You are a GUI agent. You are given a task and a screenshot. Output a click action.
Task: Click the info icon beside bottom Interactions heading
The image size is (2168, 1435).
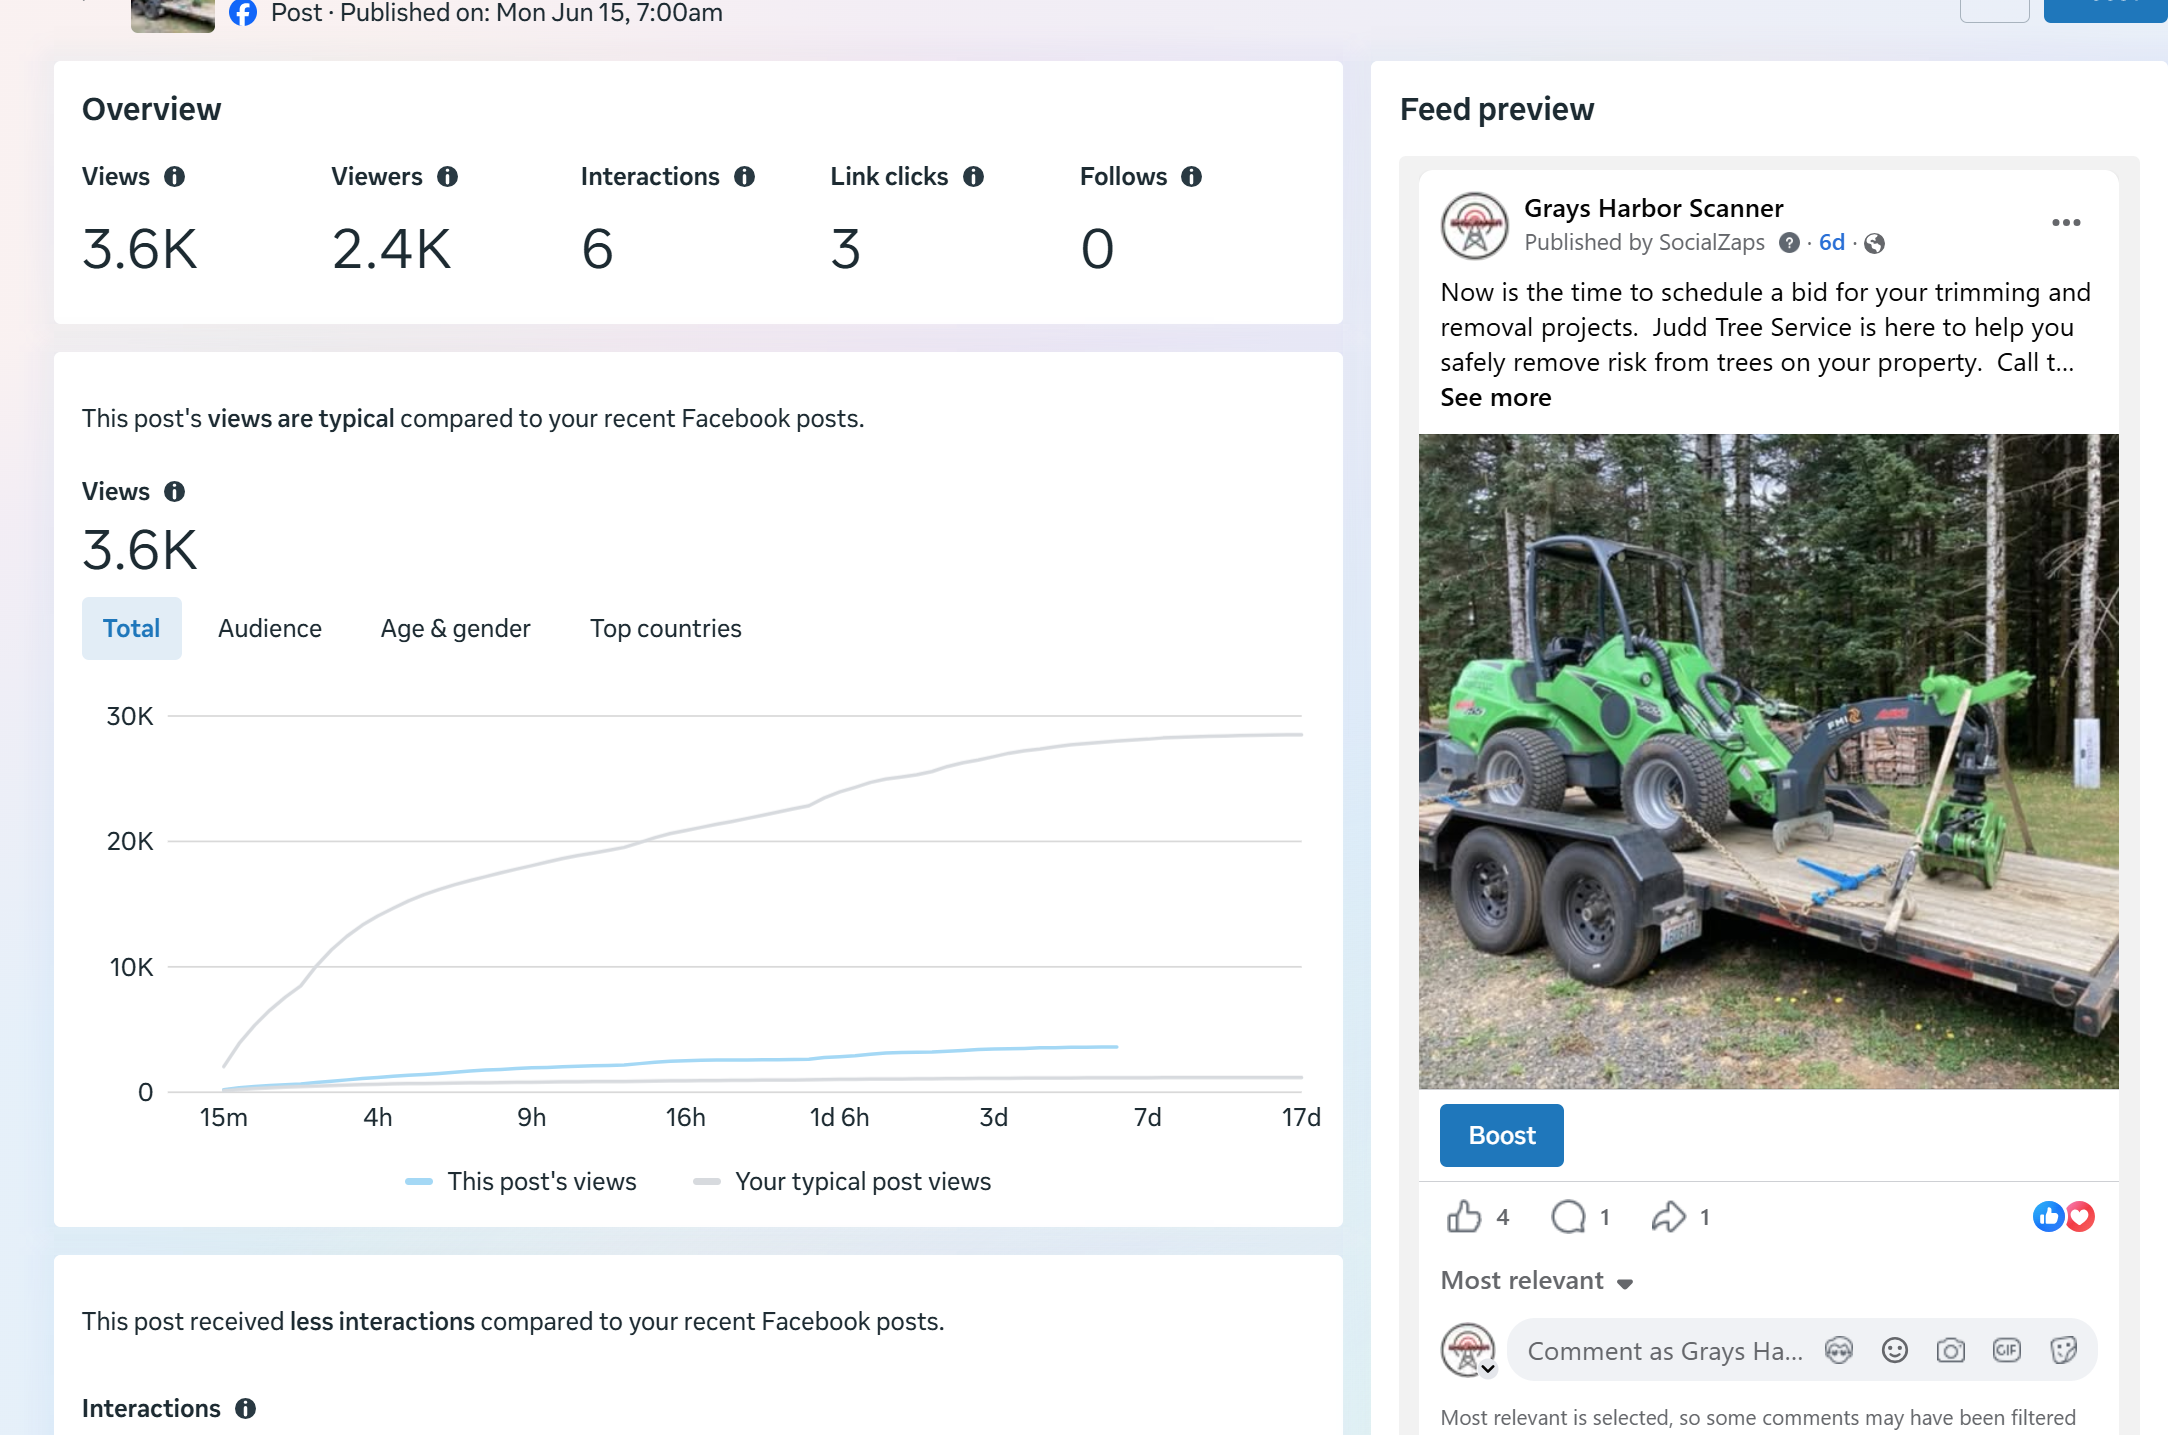[246, 1409]
